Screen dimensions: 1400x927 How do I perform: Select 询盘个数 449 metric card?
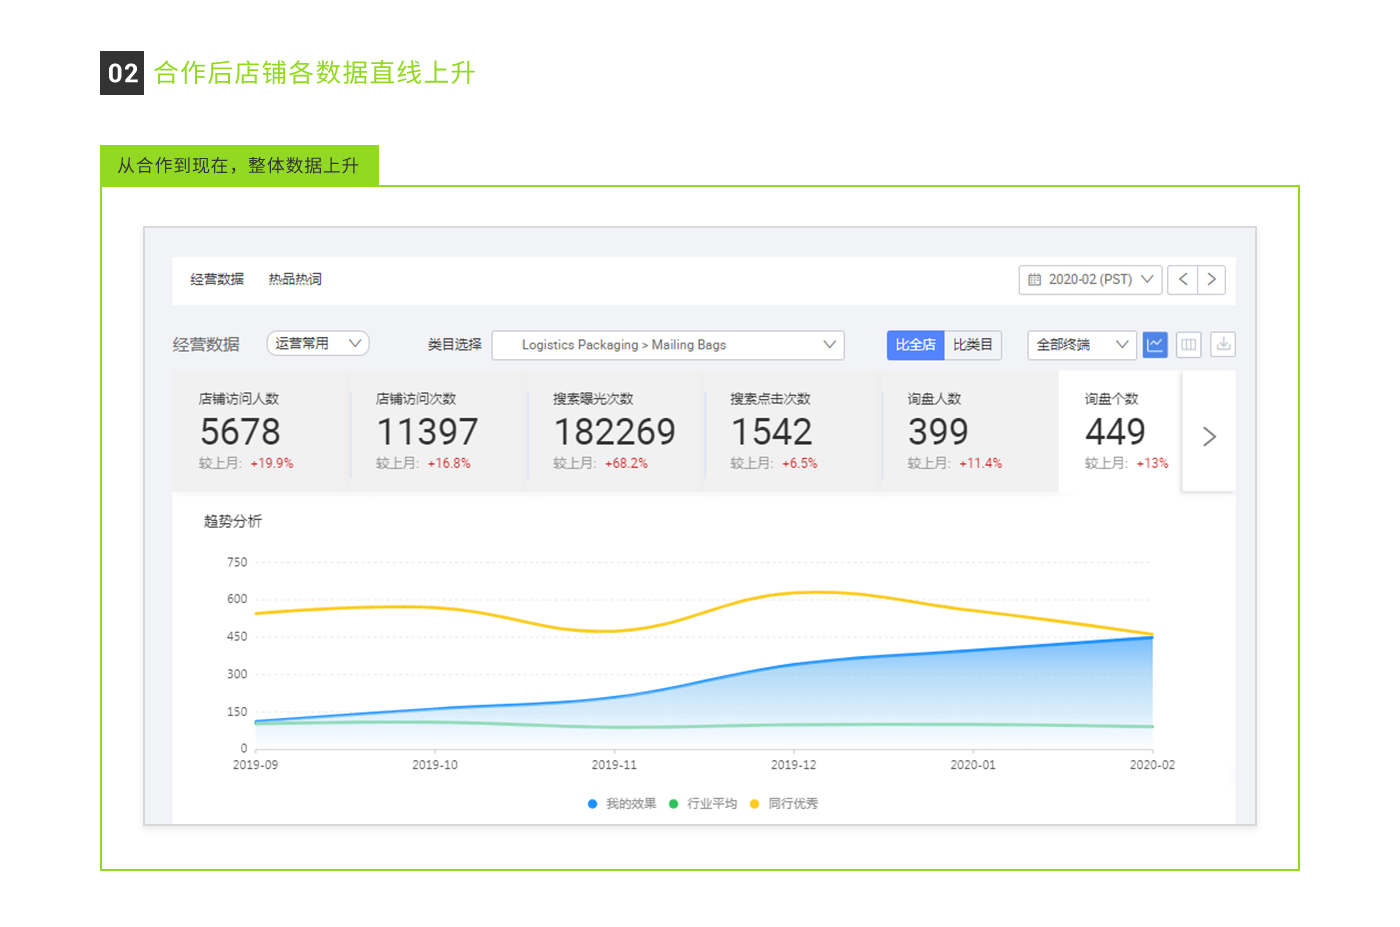[x=1120, y=431]
